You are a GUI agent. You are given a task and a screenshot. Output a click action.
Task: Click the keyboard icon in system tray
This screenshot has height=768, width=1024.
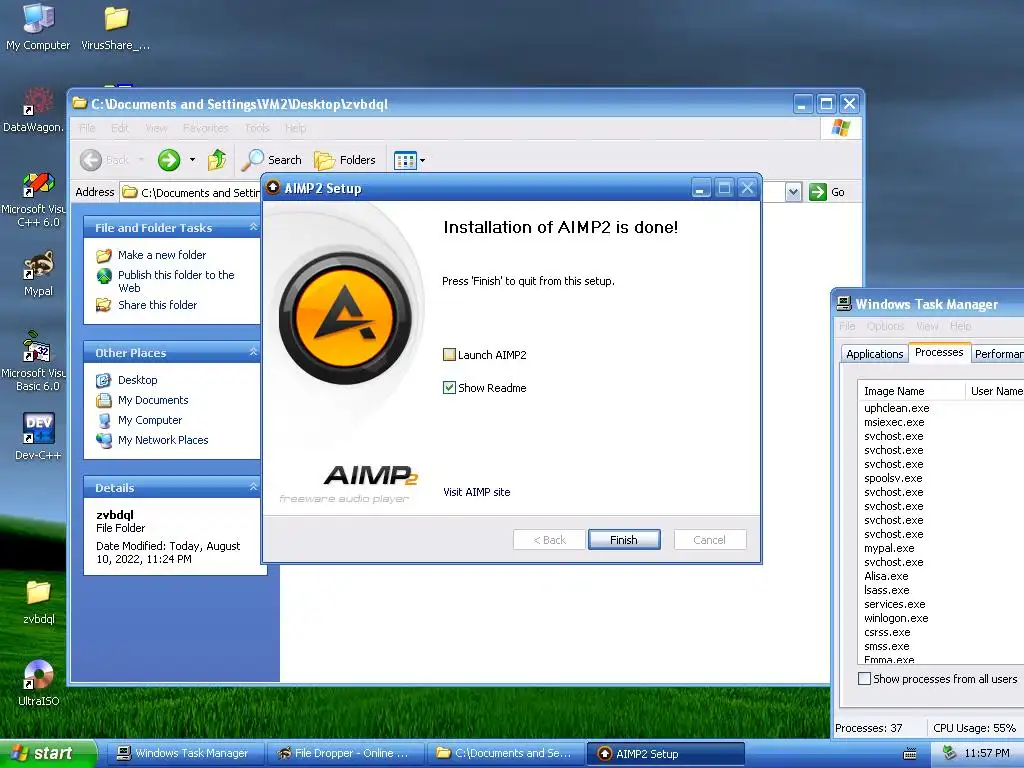click(909, 754)
